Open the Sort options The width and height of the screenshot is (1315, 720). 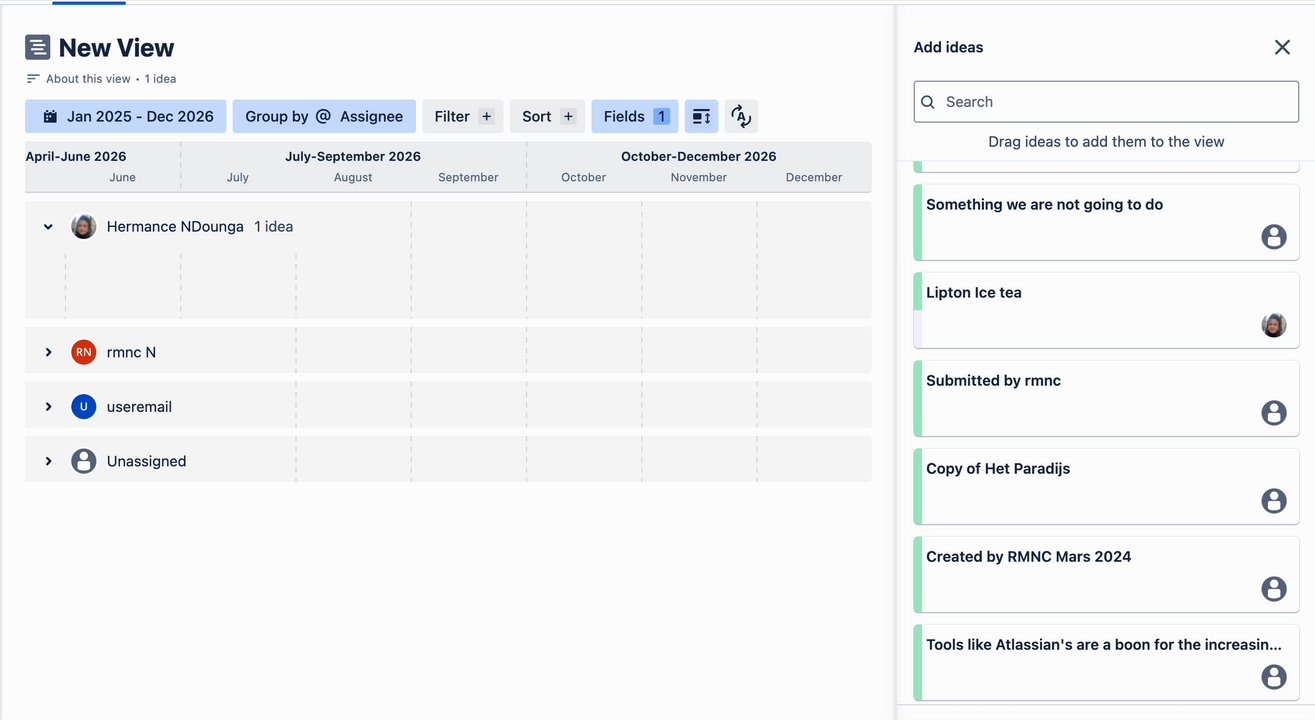(547, 117)
